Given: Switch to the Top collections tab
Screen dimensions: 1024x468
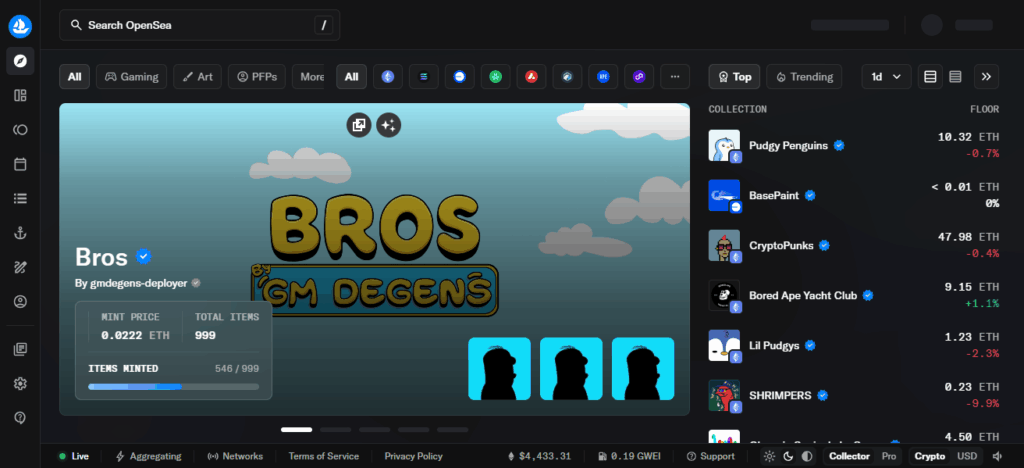Looking at the screenshot, I should pyautogui.click(x=734, y=76).
